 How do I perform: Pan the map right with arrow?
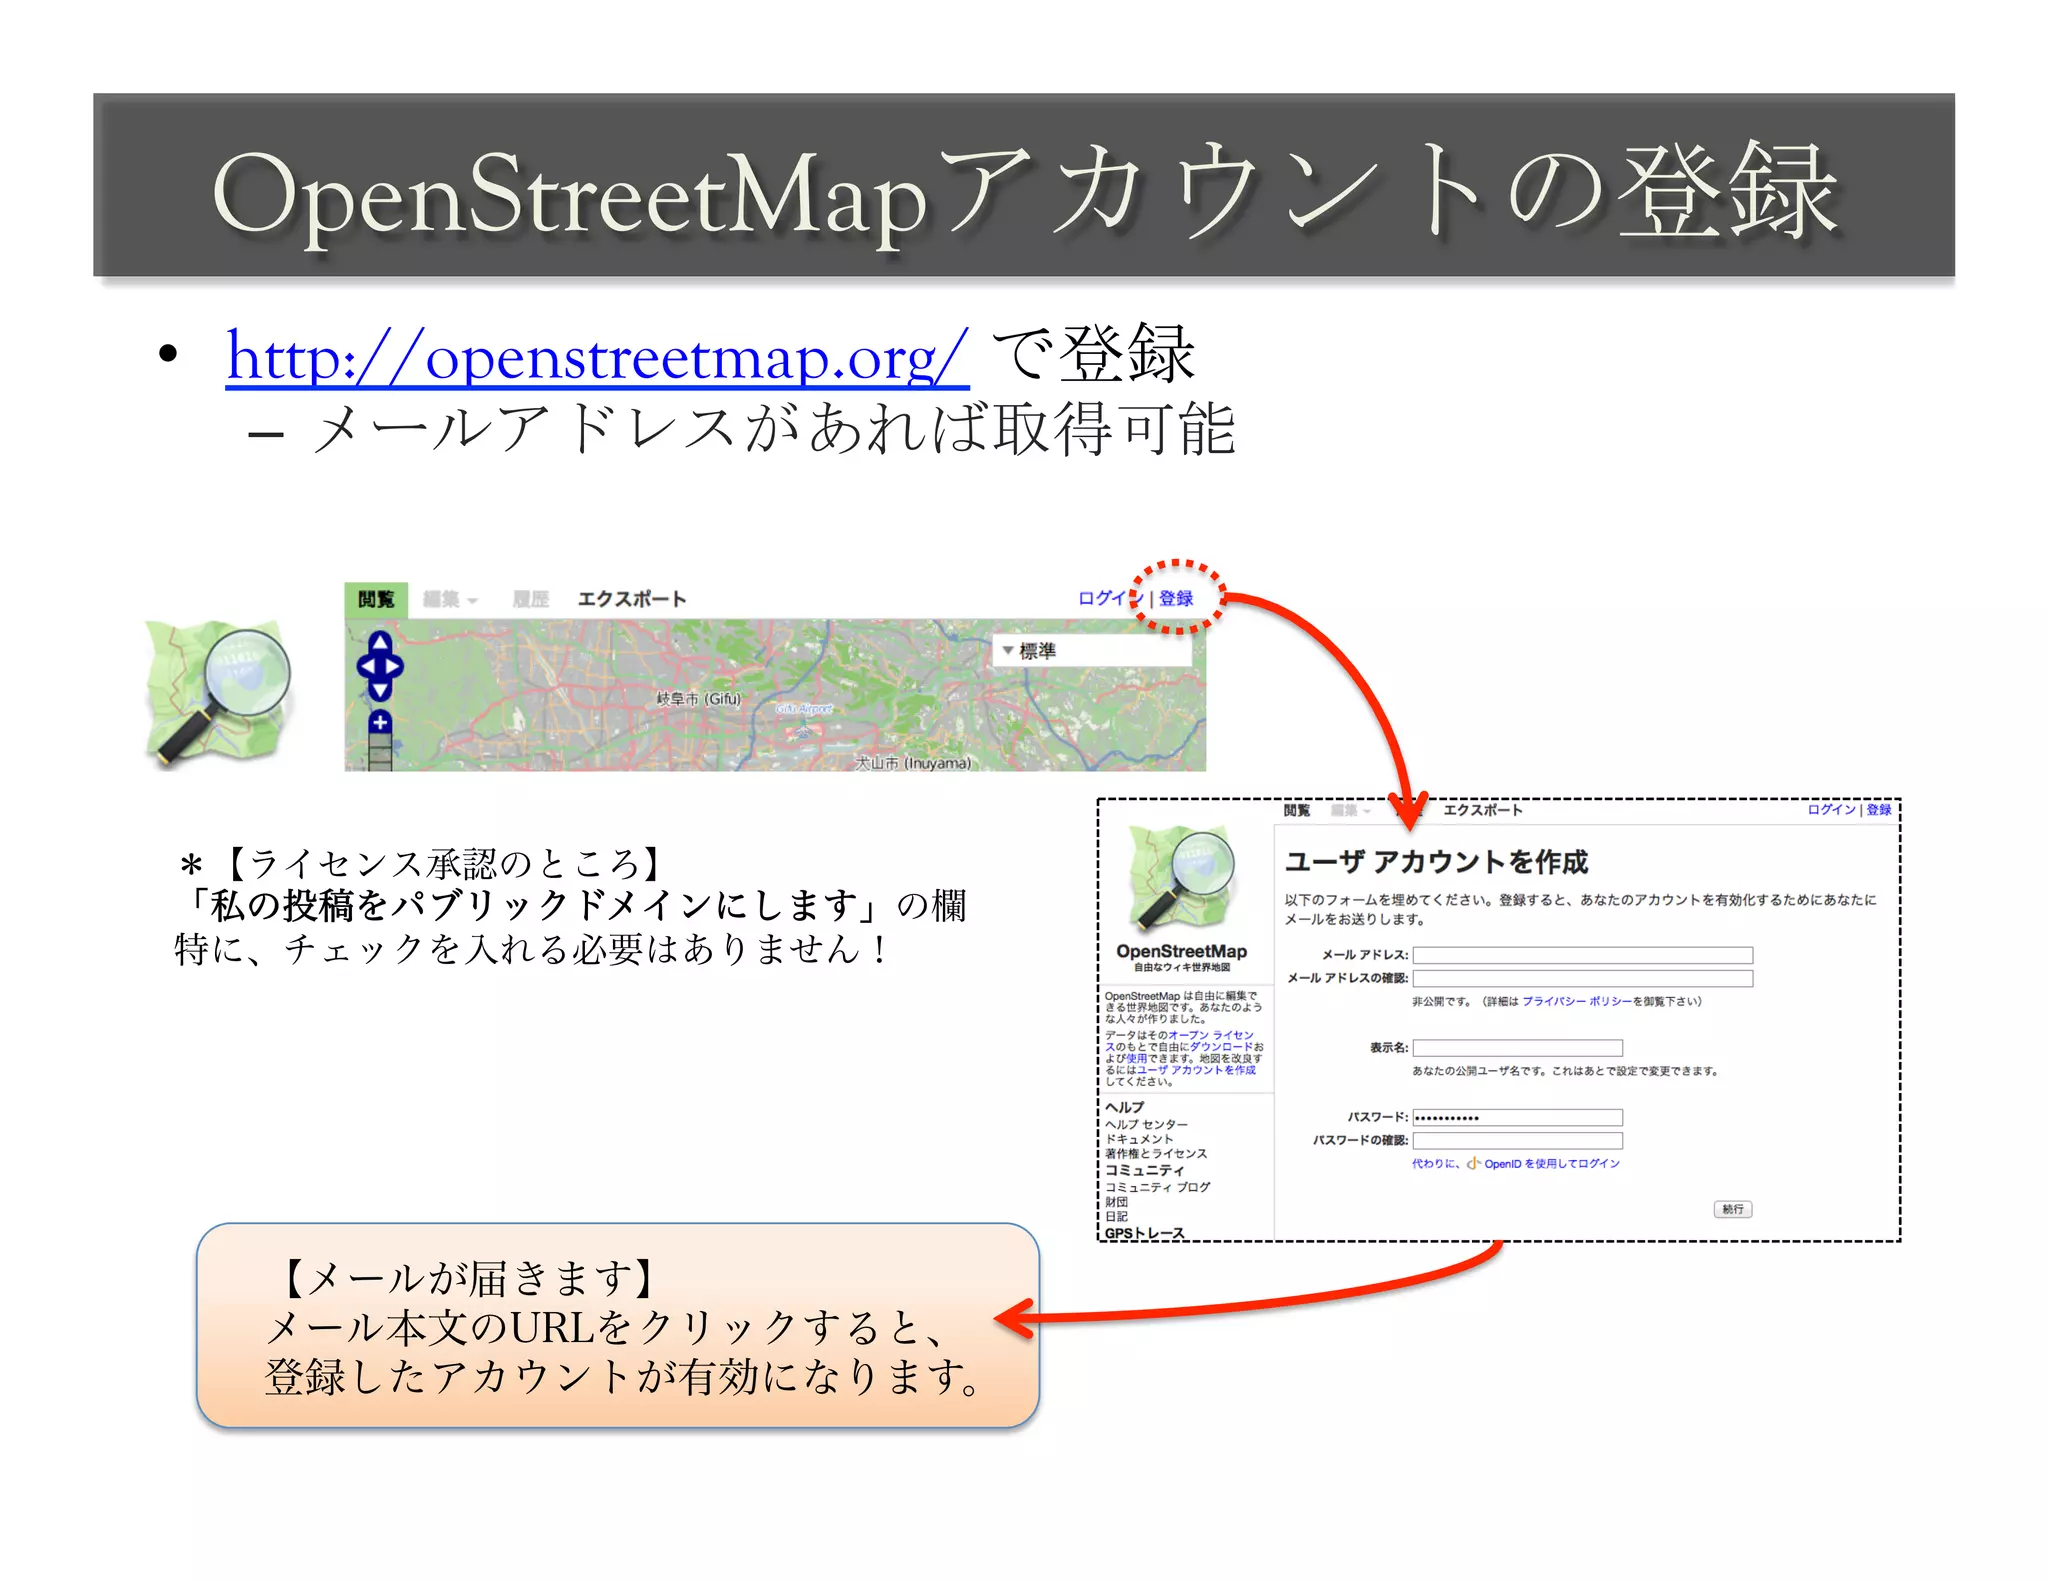point(394,666)
